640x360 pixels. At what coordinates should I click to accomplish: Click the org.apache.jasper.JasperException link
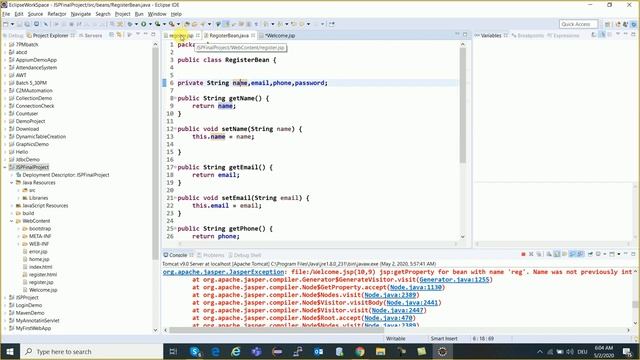point(223,272)
